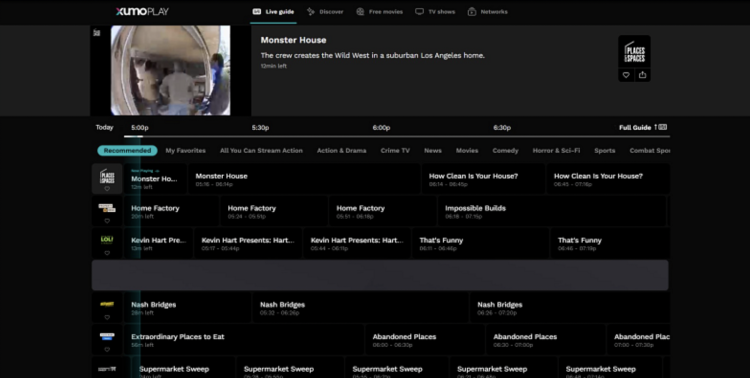This screenshot has height=378, width=750.
Task: Select the Recommended category
Action: click(x=127, y=151)
